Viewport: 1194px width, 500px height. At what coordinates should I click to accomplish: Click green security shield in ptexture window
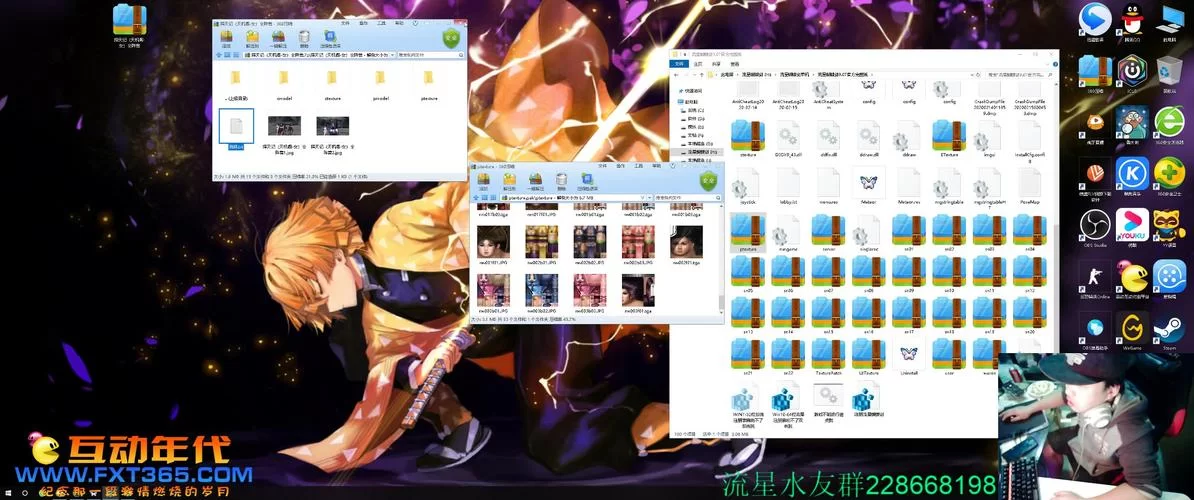(x=709, y=181)
